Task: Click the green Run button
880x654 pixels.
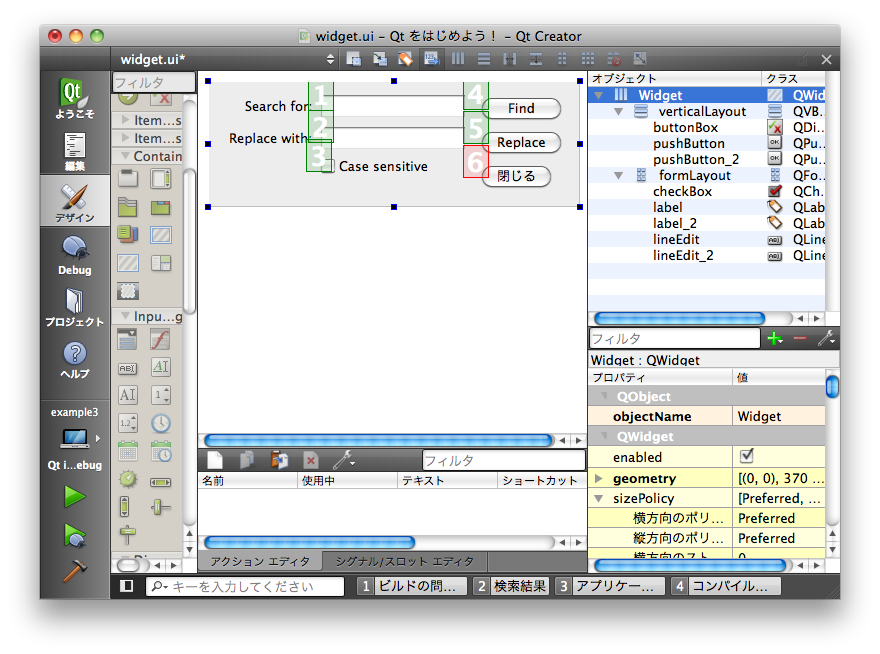Action: tap(74, 496)
